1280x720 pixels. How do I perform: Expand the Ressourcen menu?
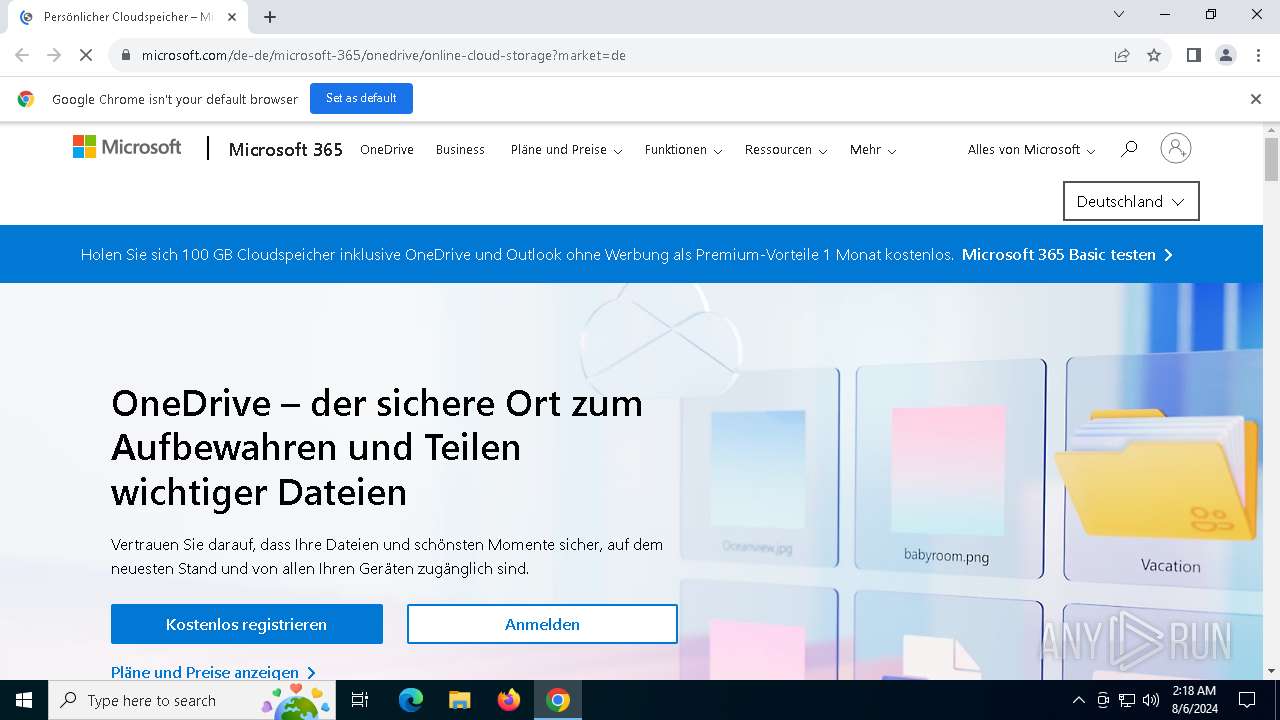786,150
